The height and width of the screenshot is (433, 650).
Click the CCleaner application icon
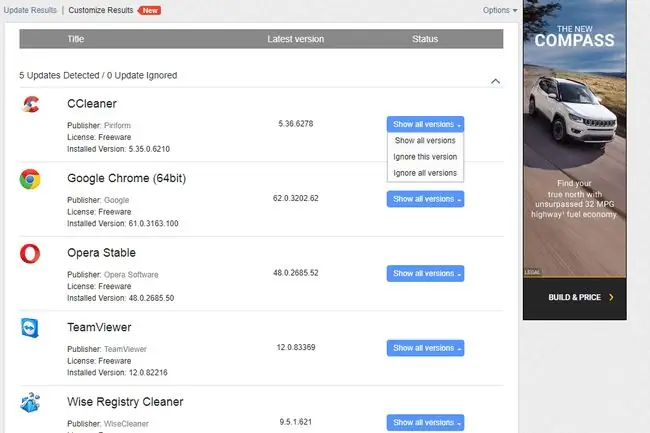[31, 104]
